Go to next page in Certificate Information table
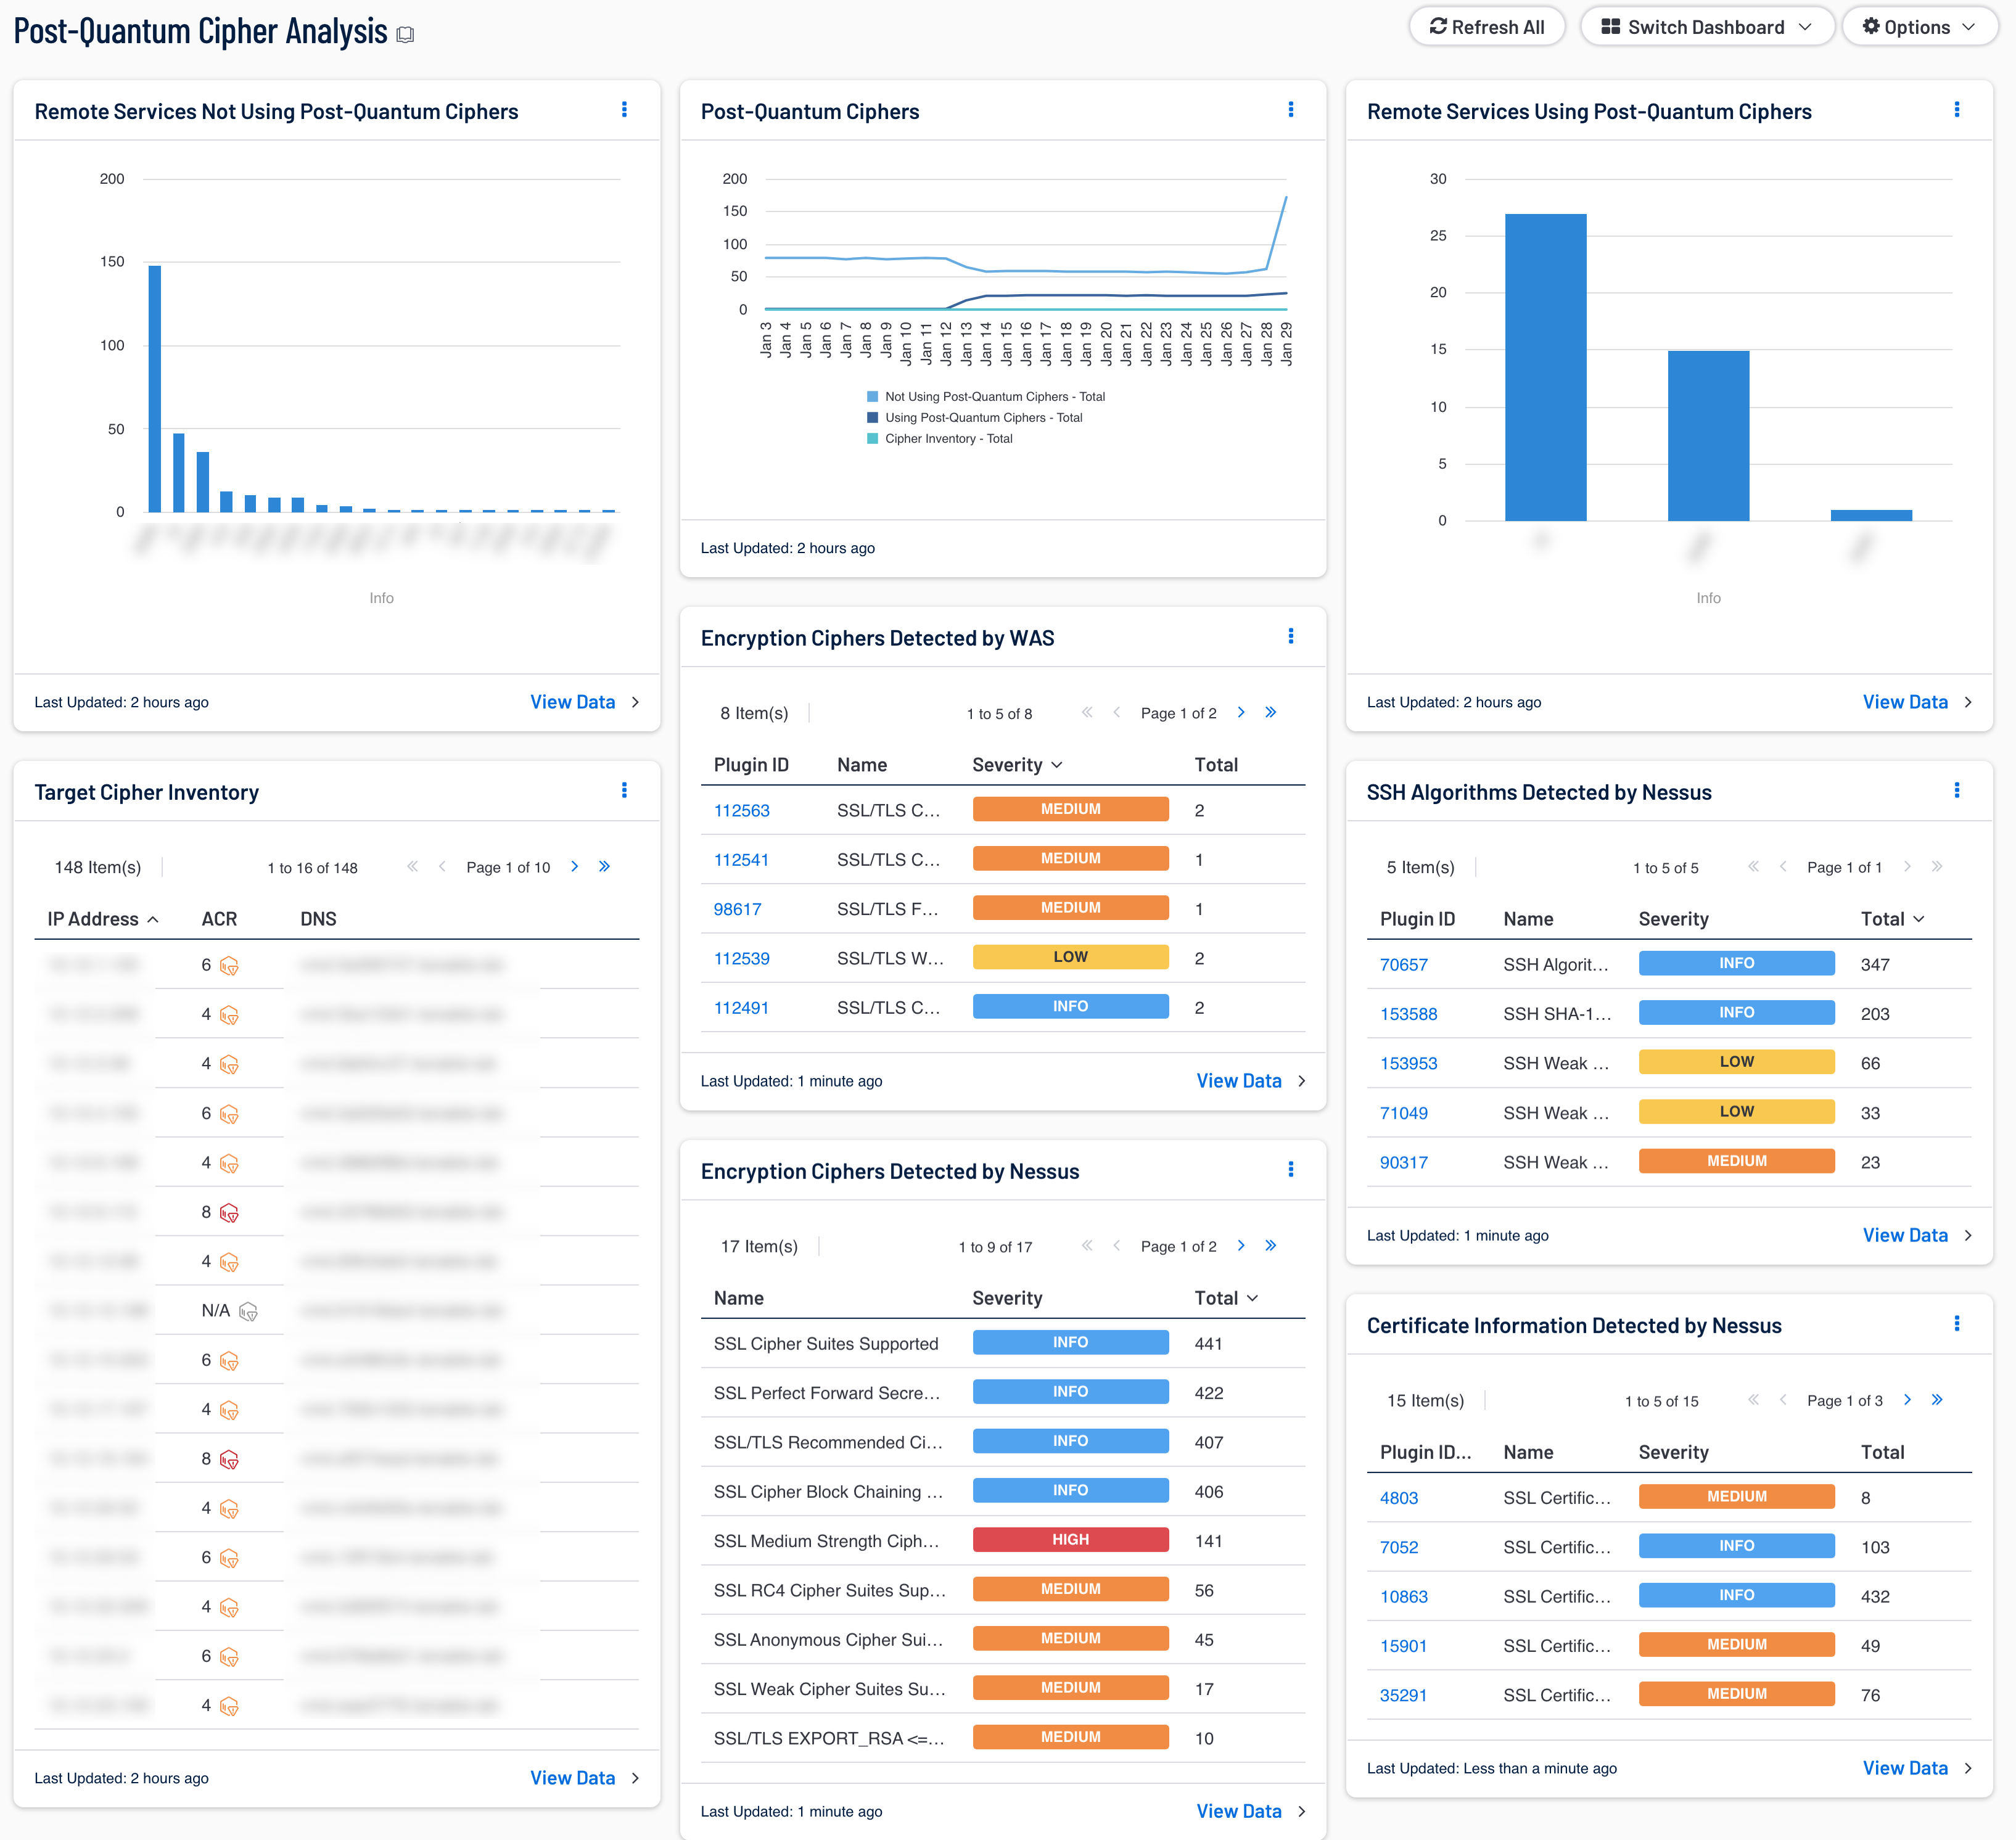 (1907, 1399)
